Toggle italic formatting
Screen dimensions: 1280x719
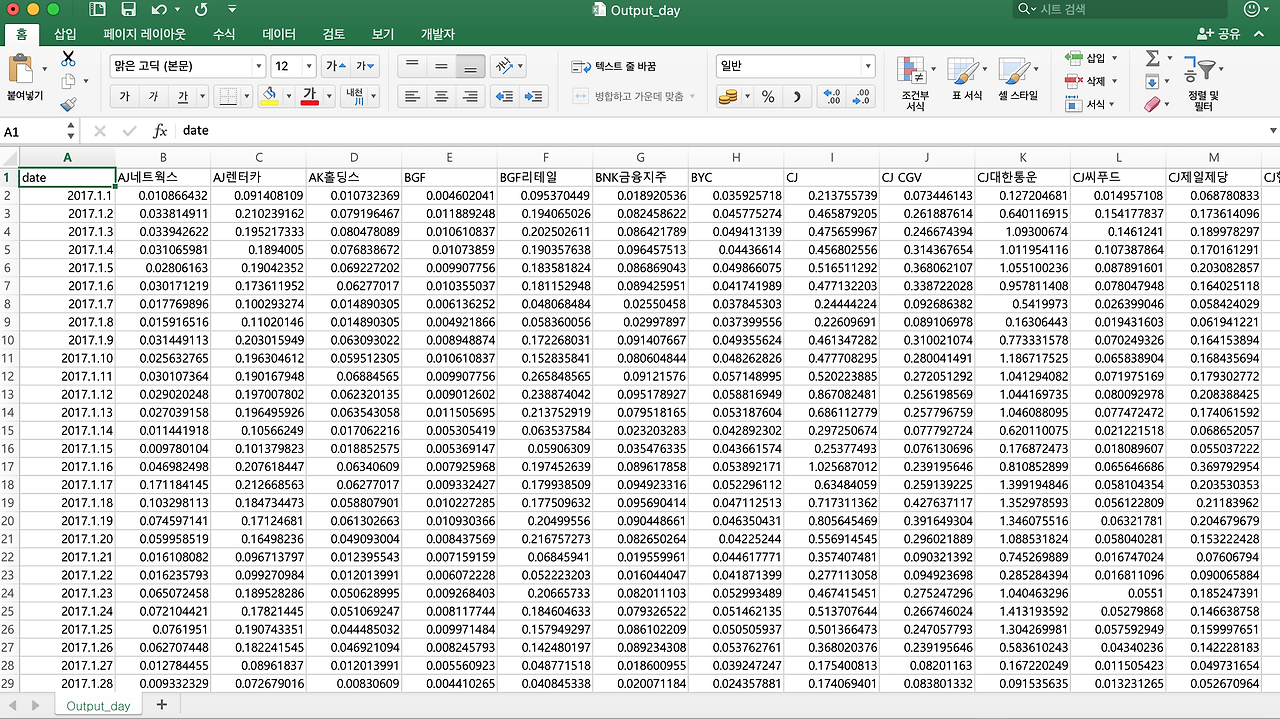coord(153,96)
